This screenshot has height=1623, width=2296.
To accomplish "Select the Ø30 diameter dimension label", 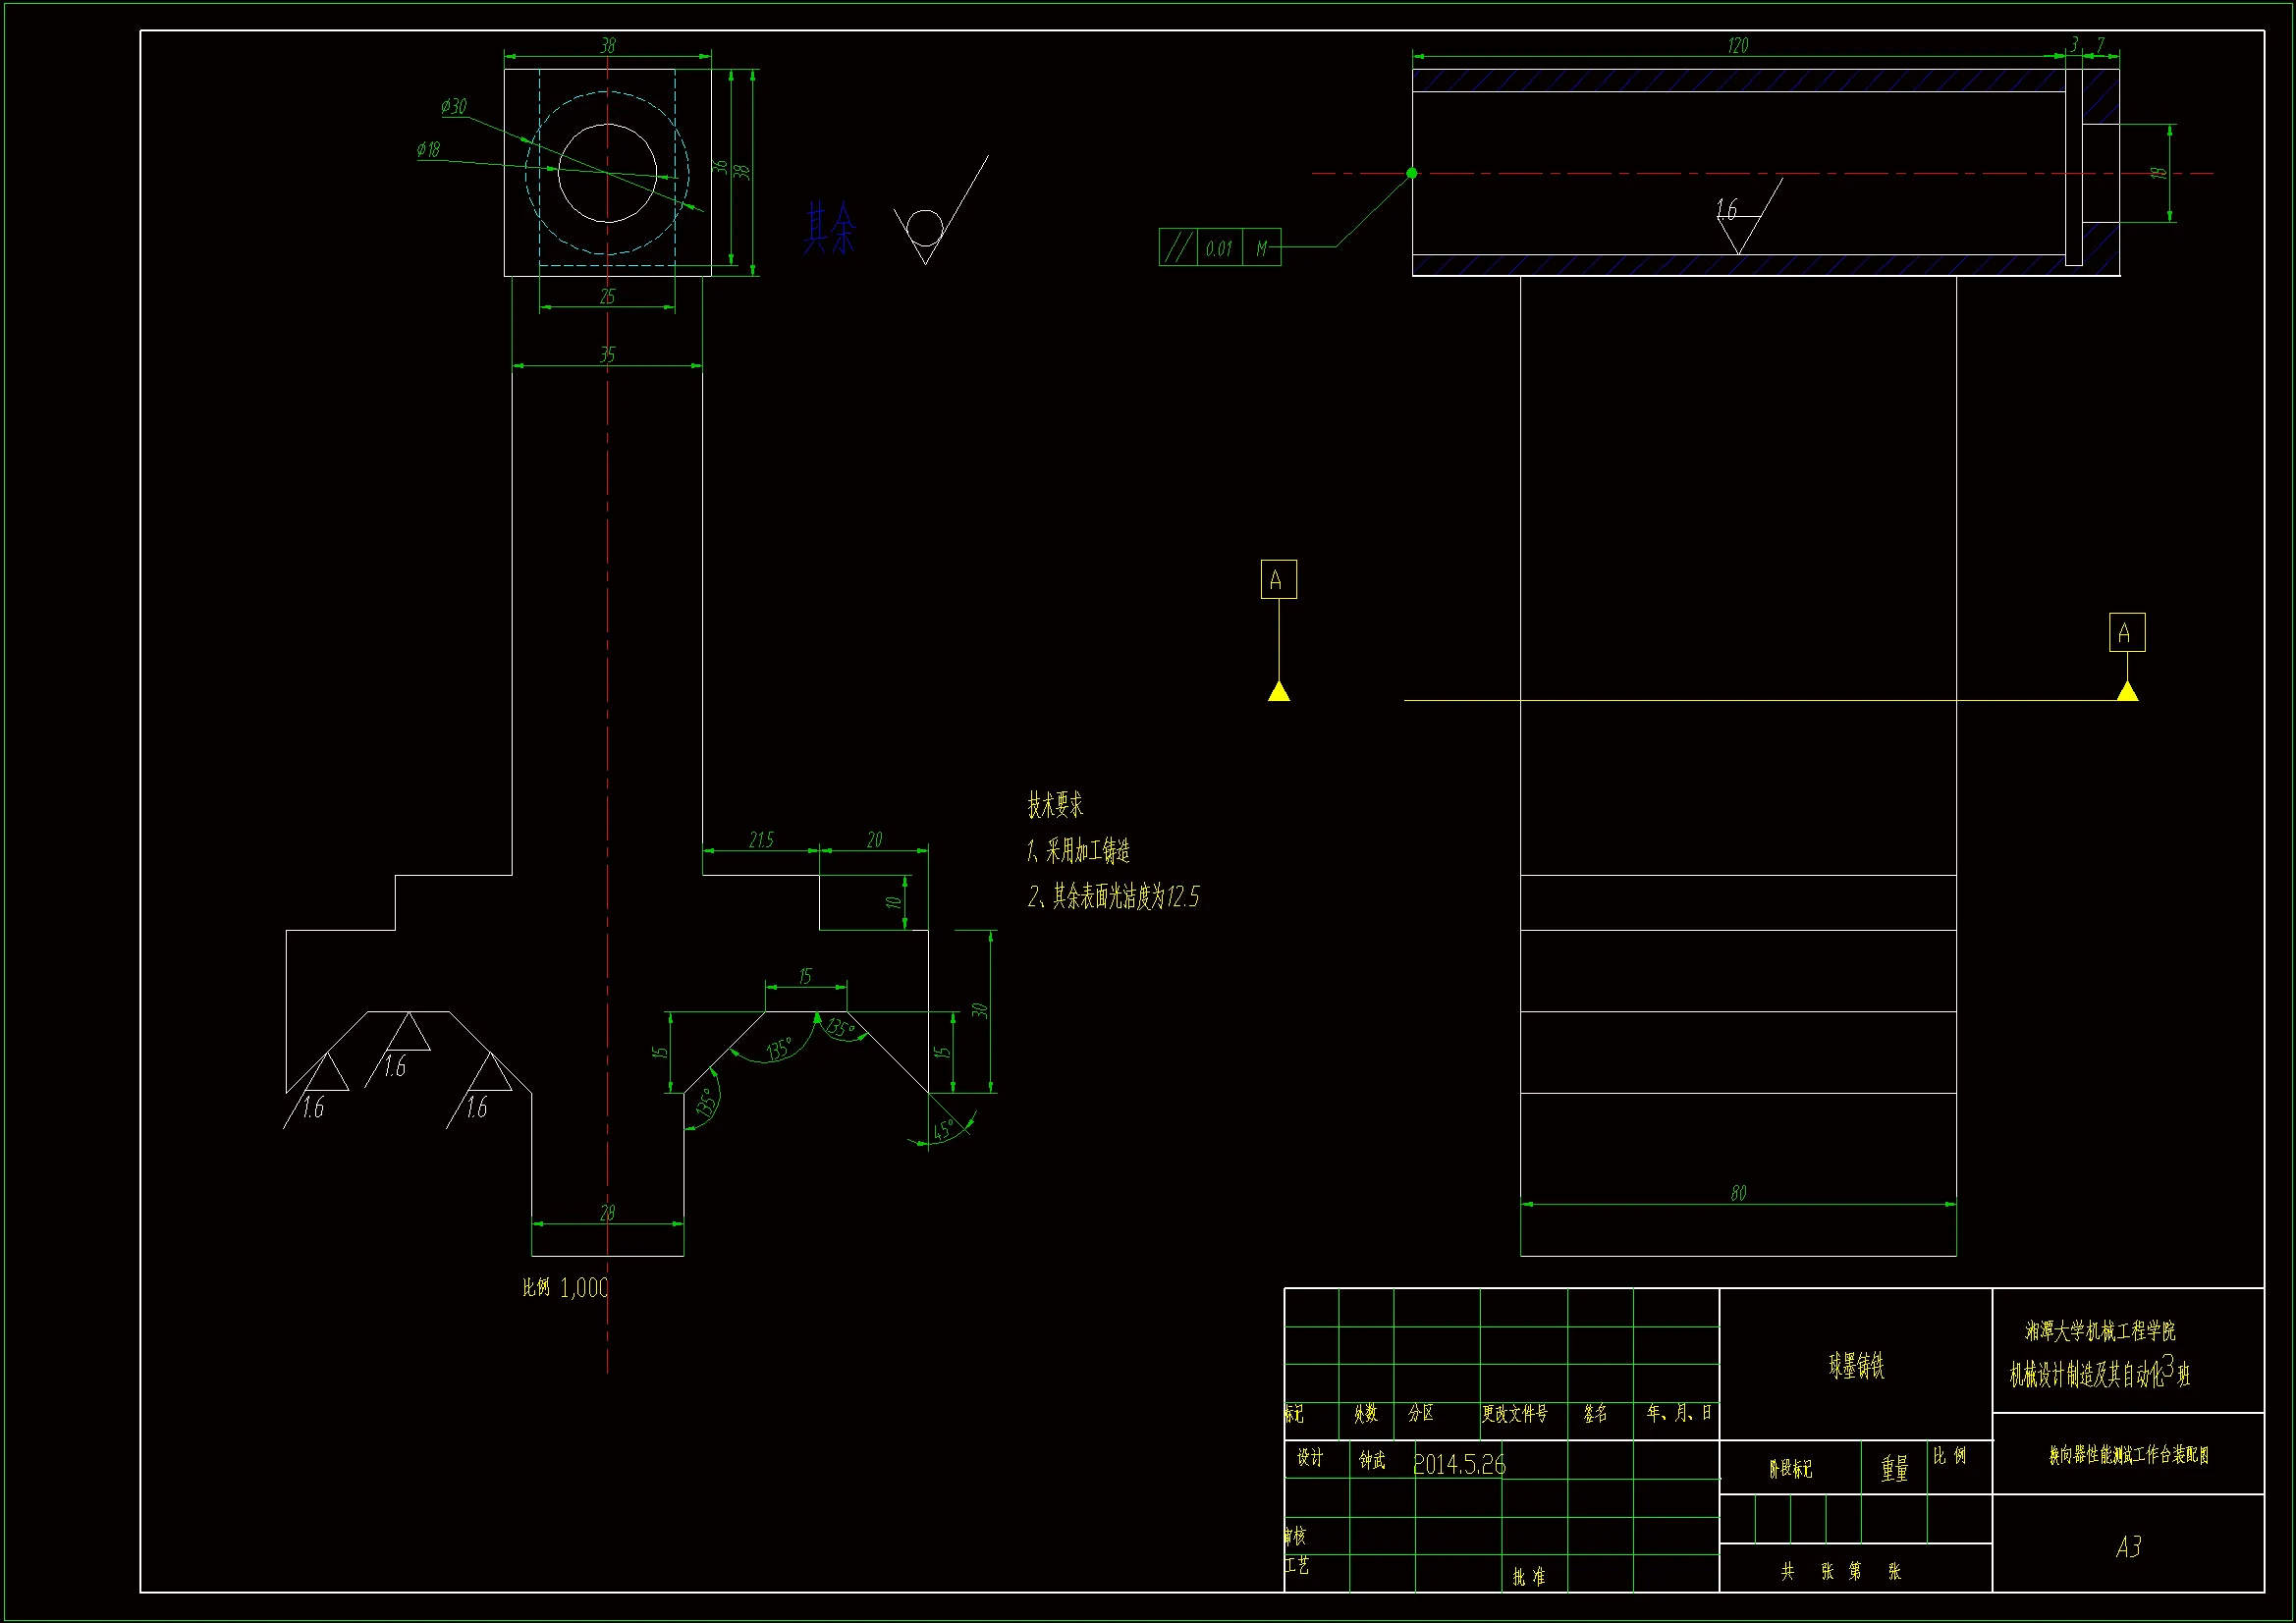I will pyautogui.click(x=454, y=106).
